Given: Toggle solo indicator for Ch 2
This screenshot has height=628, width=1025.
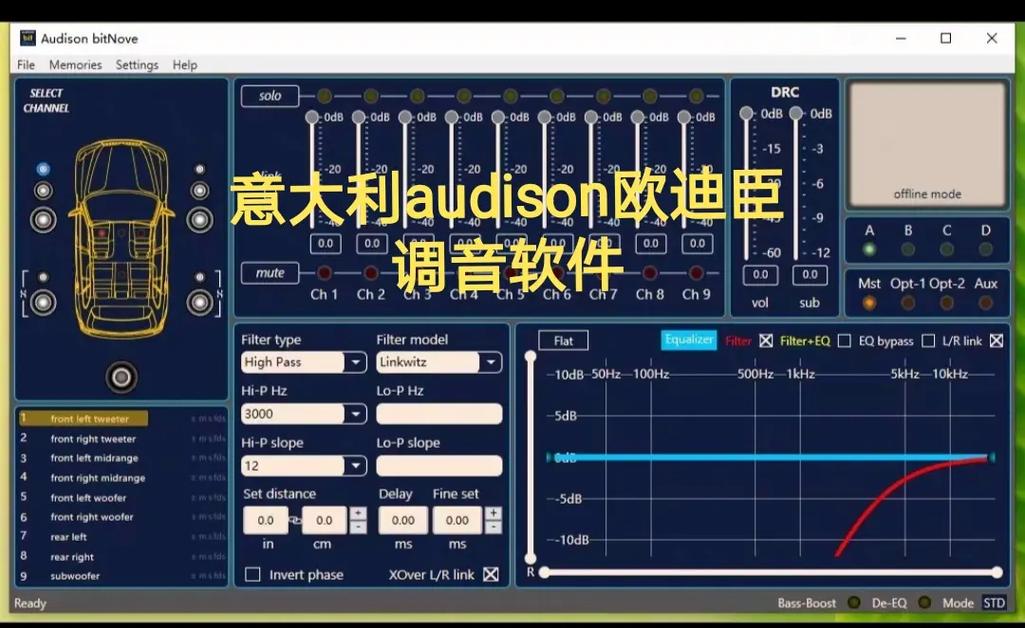Looking at the screenshot, I should 371,97.
